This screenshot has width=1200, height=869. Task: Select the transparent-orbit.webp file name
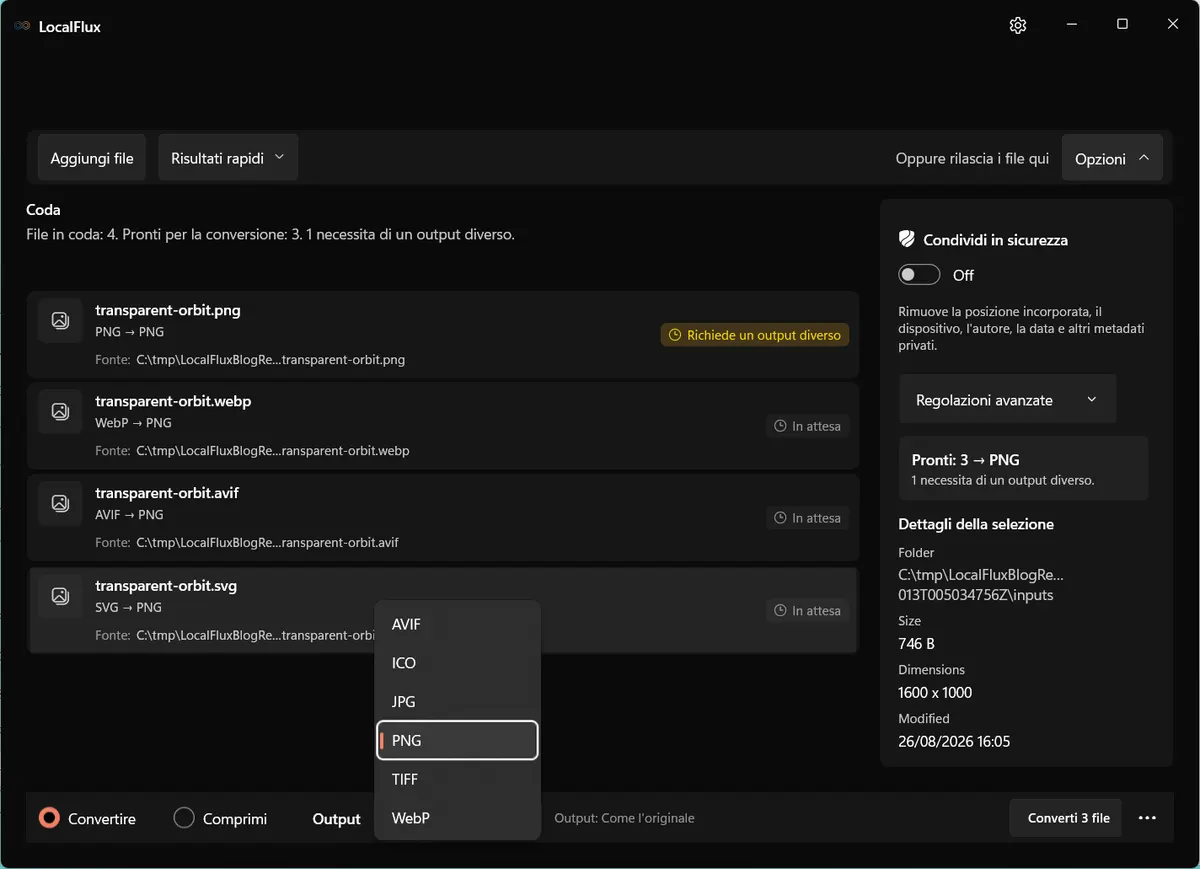click(173, 401)
